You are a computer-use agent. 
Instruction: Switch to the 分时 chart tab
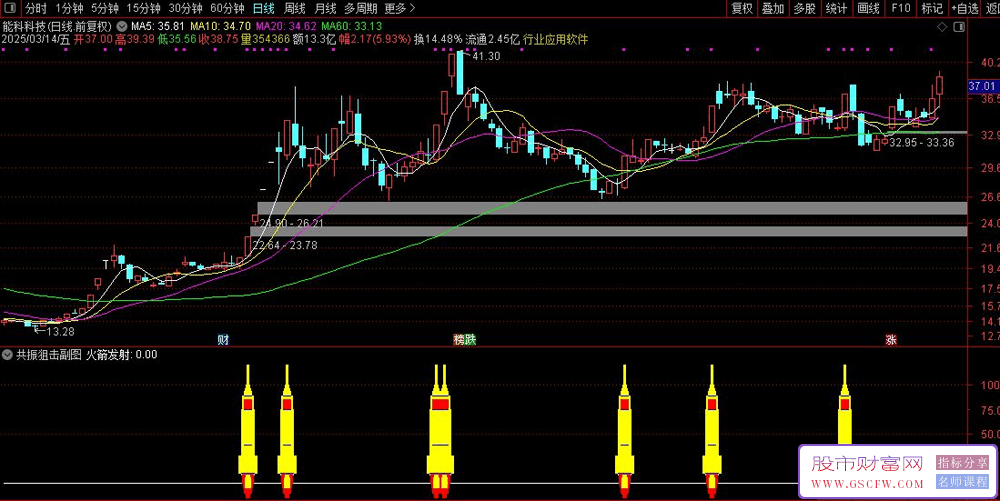(x=36, y=8)
